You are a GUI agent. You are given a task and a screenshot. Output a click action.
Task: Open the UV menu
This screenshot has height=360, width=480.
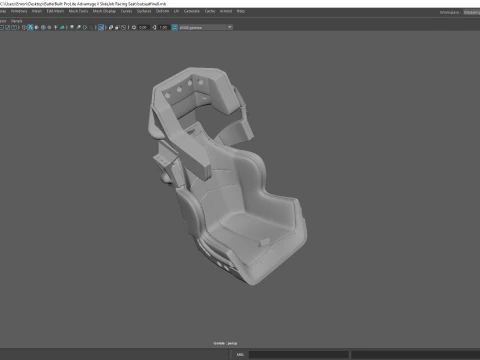click(176, 11)
